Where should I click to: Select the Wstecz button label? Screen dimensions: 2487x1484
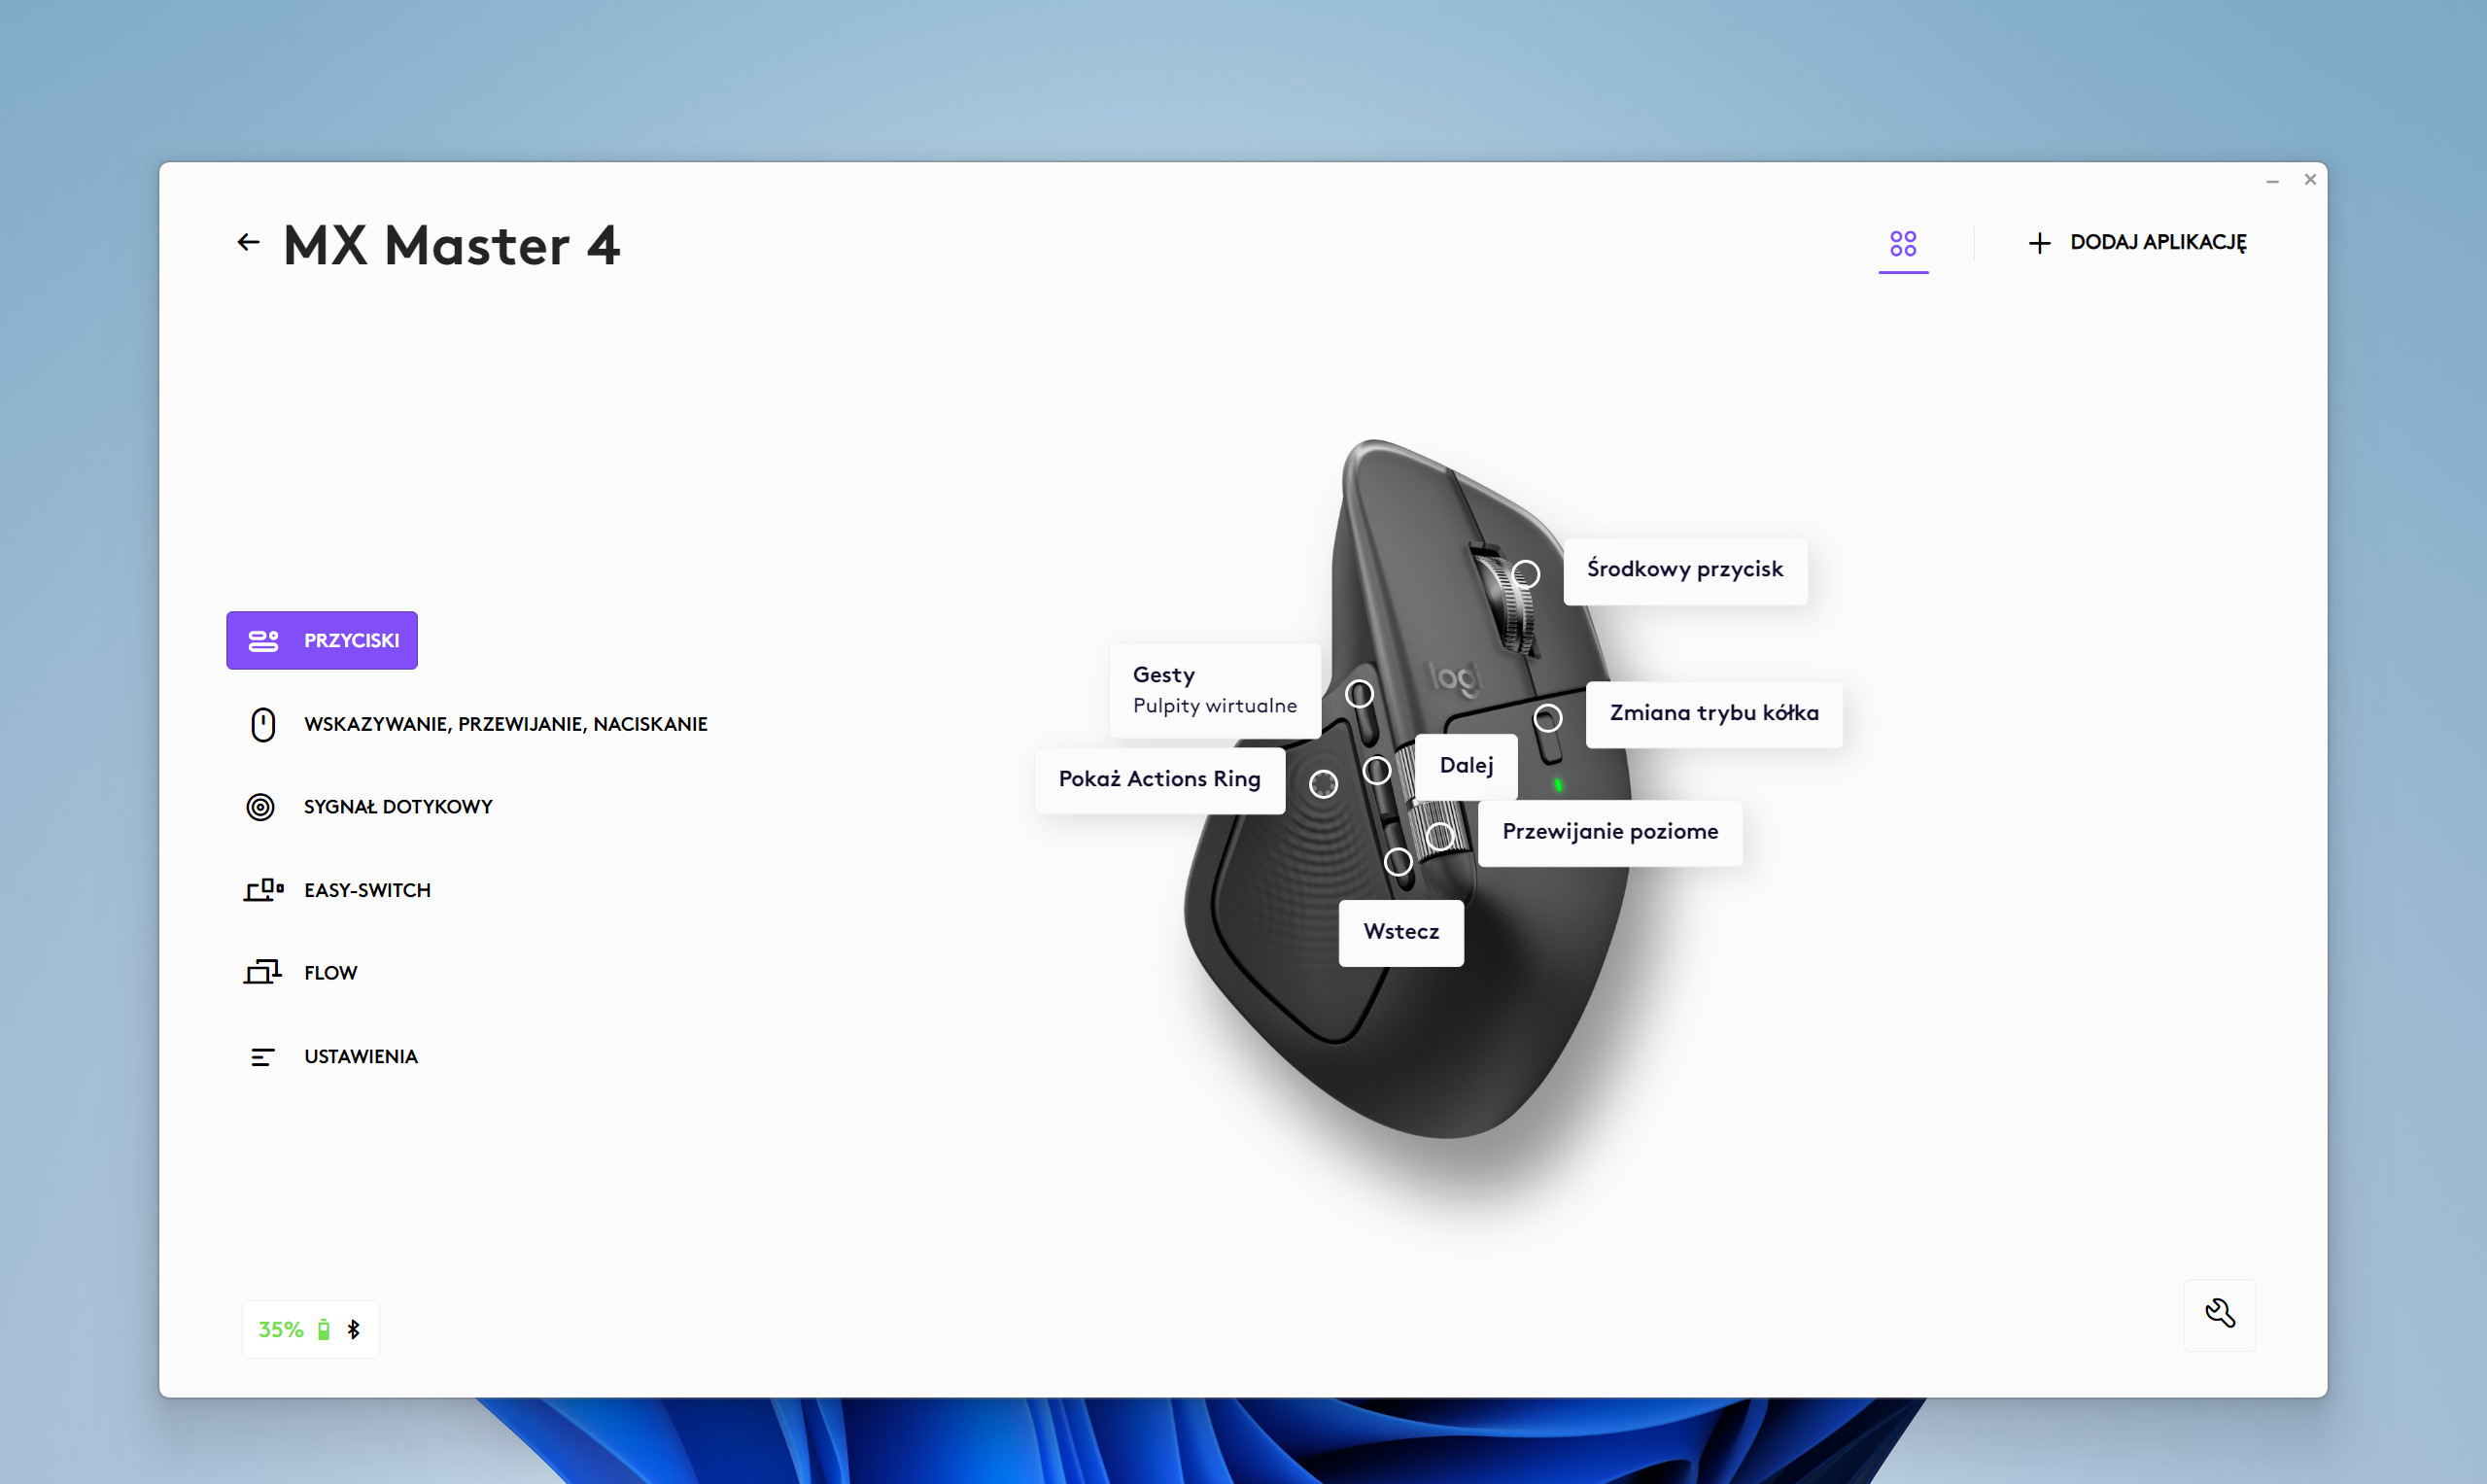tap(1401, 933)
